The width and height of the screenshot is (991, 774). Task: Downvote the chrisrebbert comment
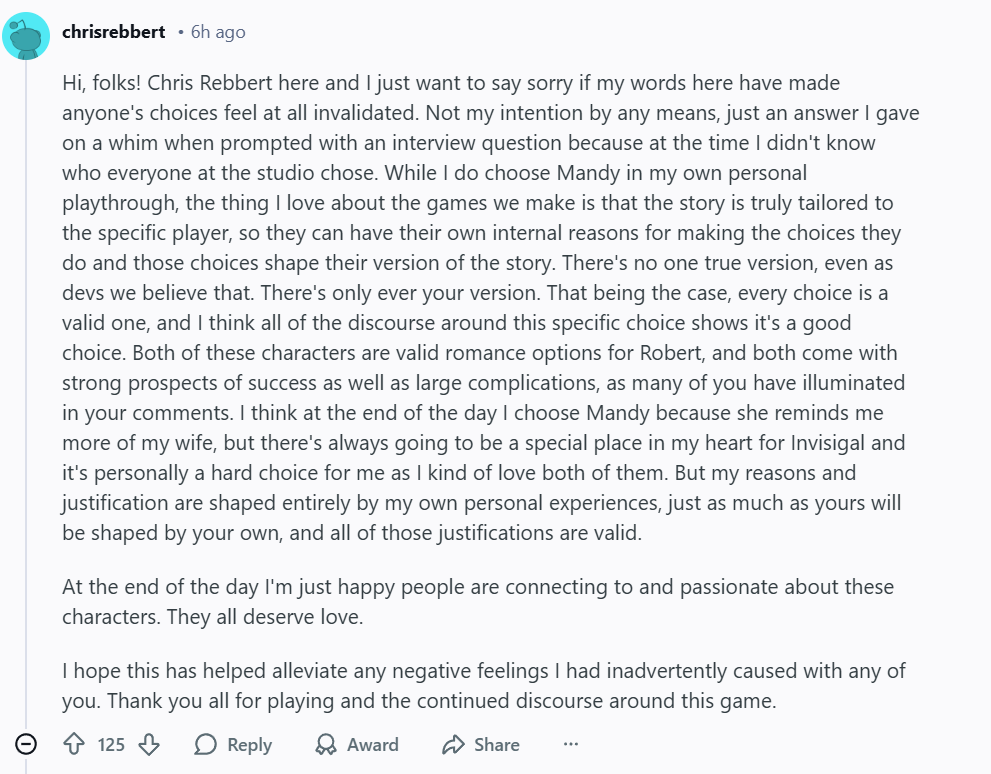pos(149,744)
